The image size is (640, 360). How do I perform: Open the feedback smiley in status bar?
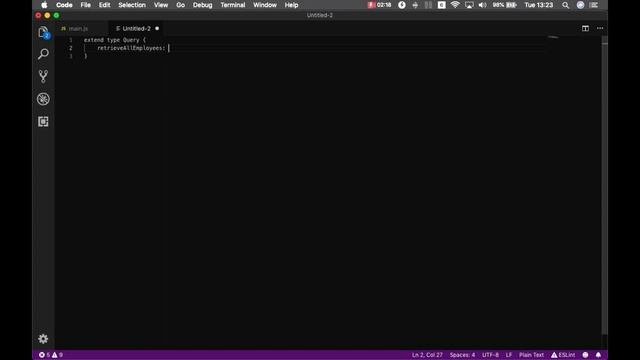click(585, 355)
